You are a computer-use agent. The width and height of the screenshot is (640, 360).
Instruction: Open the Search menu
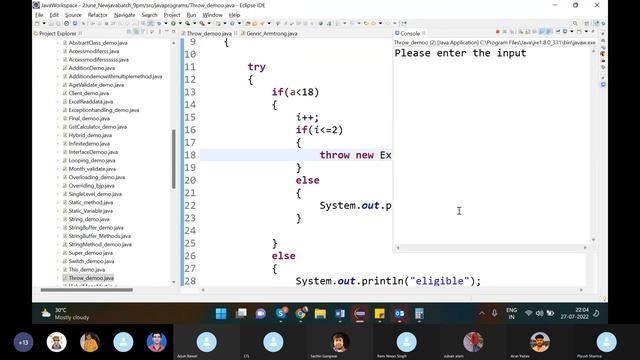click(149, 15)
